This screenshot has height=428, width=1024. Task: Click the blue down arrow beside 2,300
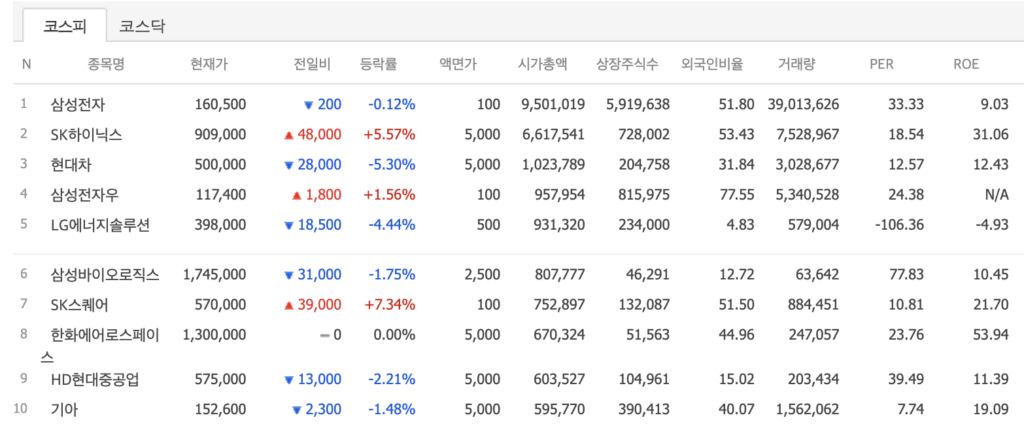coord(296,410)
